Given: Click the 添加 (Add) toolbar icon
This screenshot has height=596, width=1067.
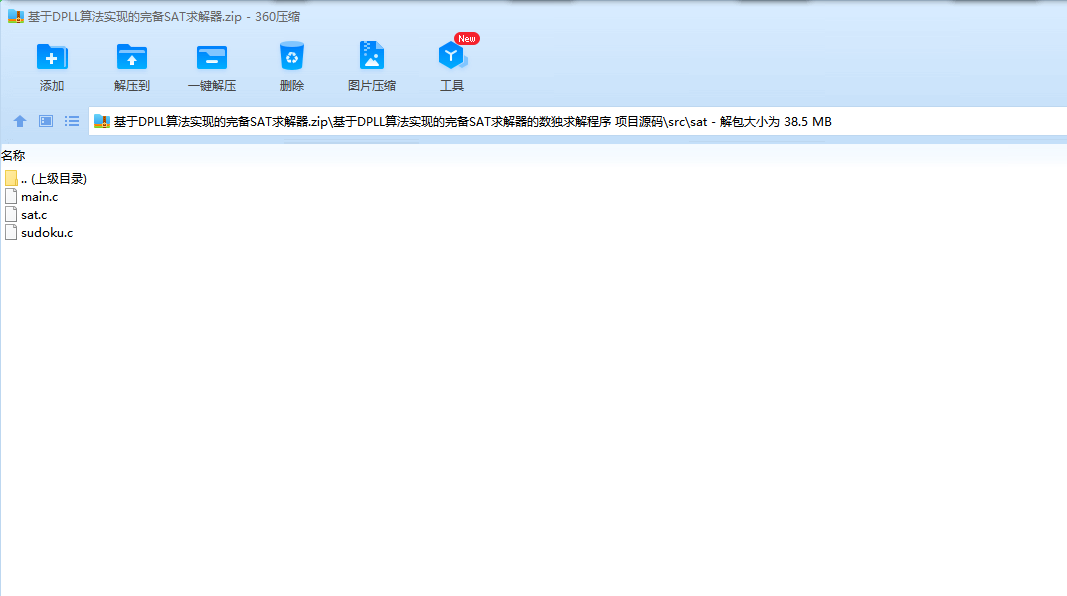Looking at the screenshot, I should click(52, 57).
